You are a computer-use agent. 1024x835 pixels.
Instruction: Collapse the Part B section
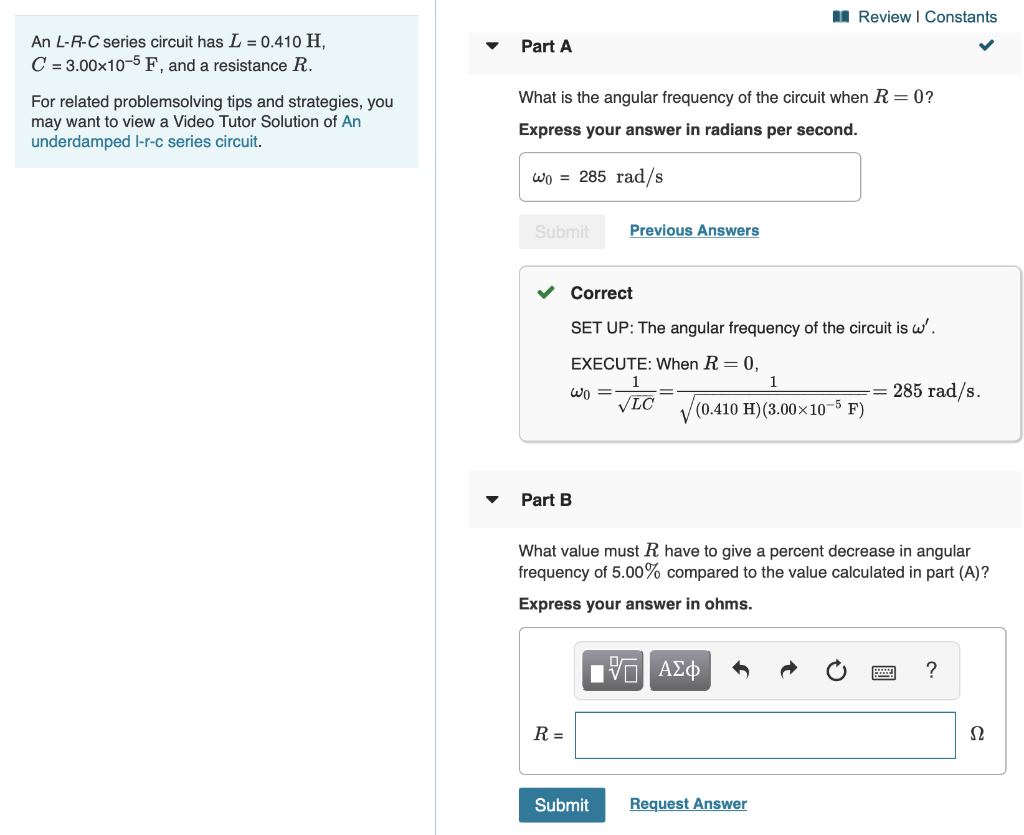pyautogui.click(x=492, y=499)
